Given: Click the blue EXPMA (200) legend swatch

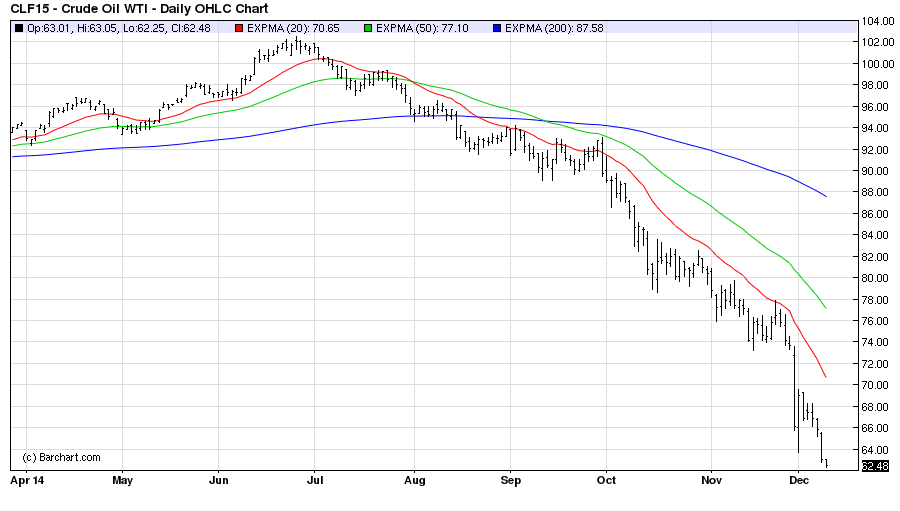Looking at the screenshot, I should pos(495,27).
